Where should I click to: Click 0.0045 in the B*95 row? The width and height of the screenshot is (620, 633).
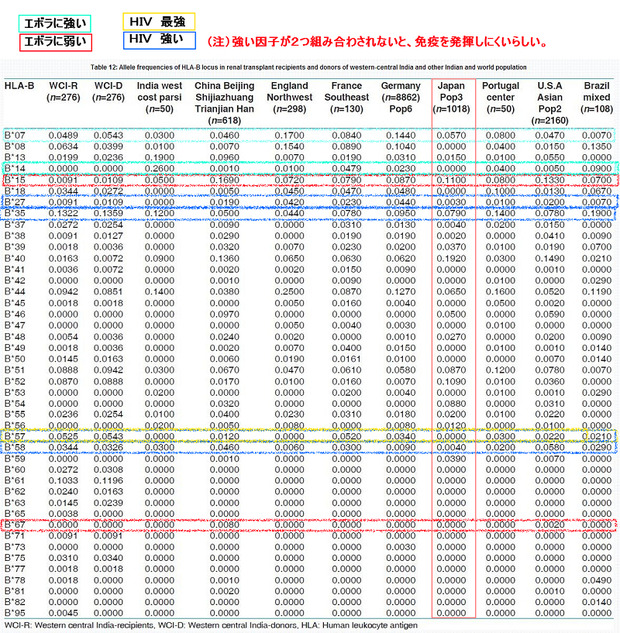click(x=63, y=613)
